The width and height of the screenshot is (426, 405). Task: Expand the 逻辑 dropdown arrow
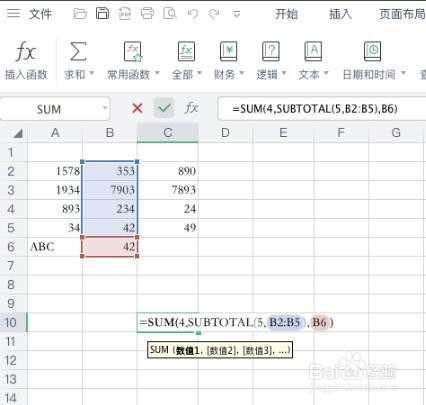tap(284, 73)
